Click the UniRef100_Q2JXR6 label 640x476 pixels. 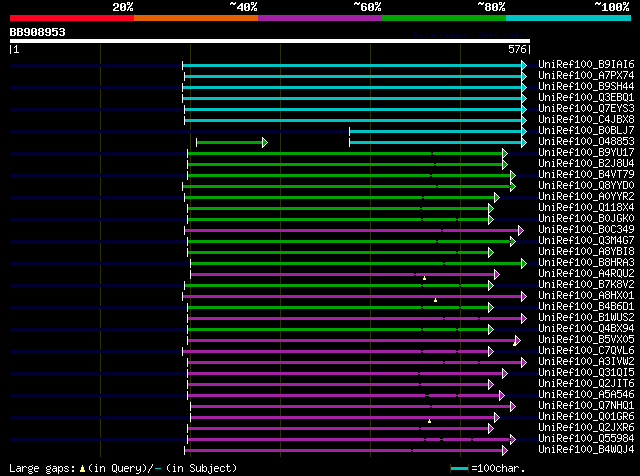point(586,428)
